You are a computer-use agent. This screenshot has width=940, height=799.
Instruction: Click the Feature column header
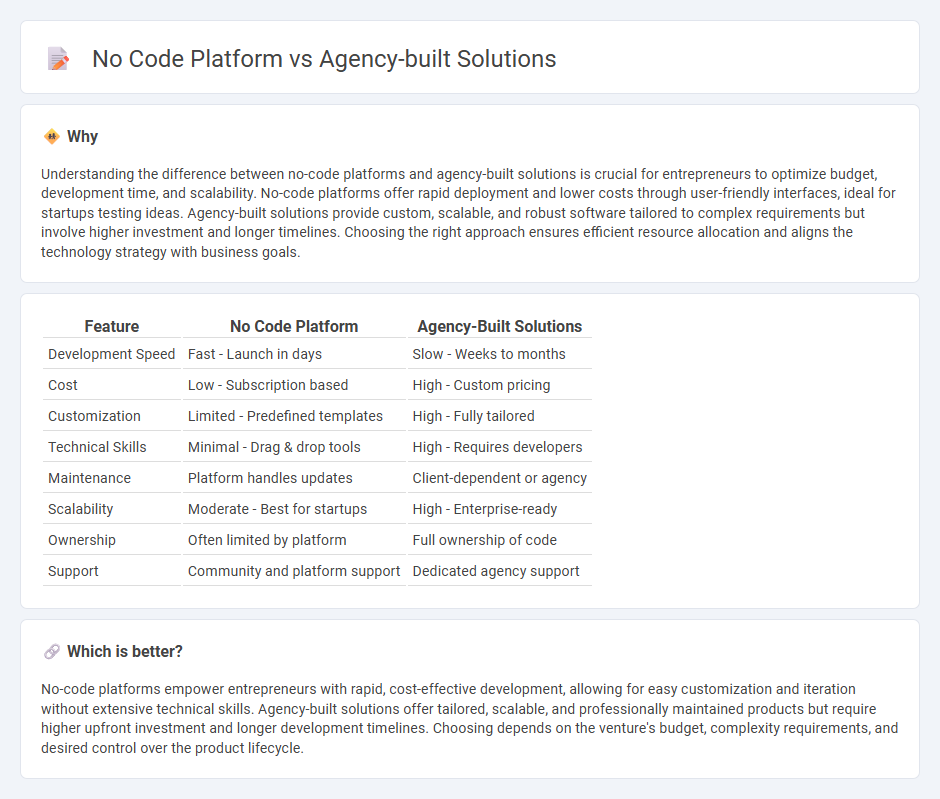[112, 326]
